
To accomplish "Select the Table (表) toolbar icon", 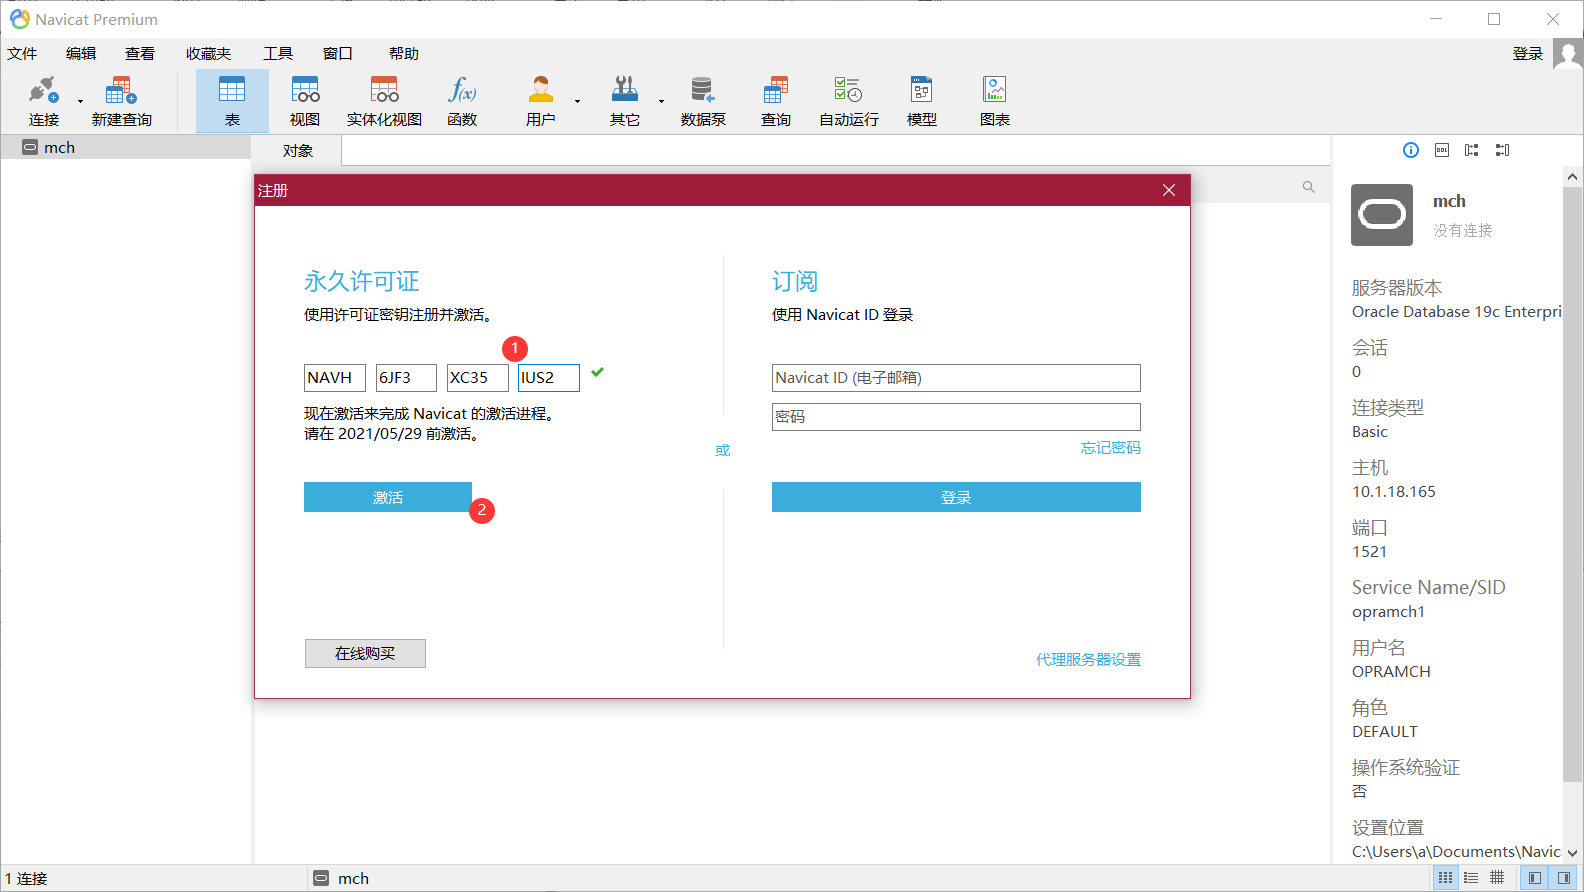I will 232,101.
